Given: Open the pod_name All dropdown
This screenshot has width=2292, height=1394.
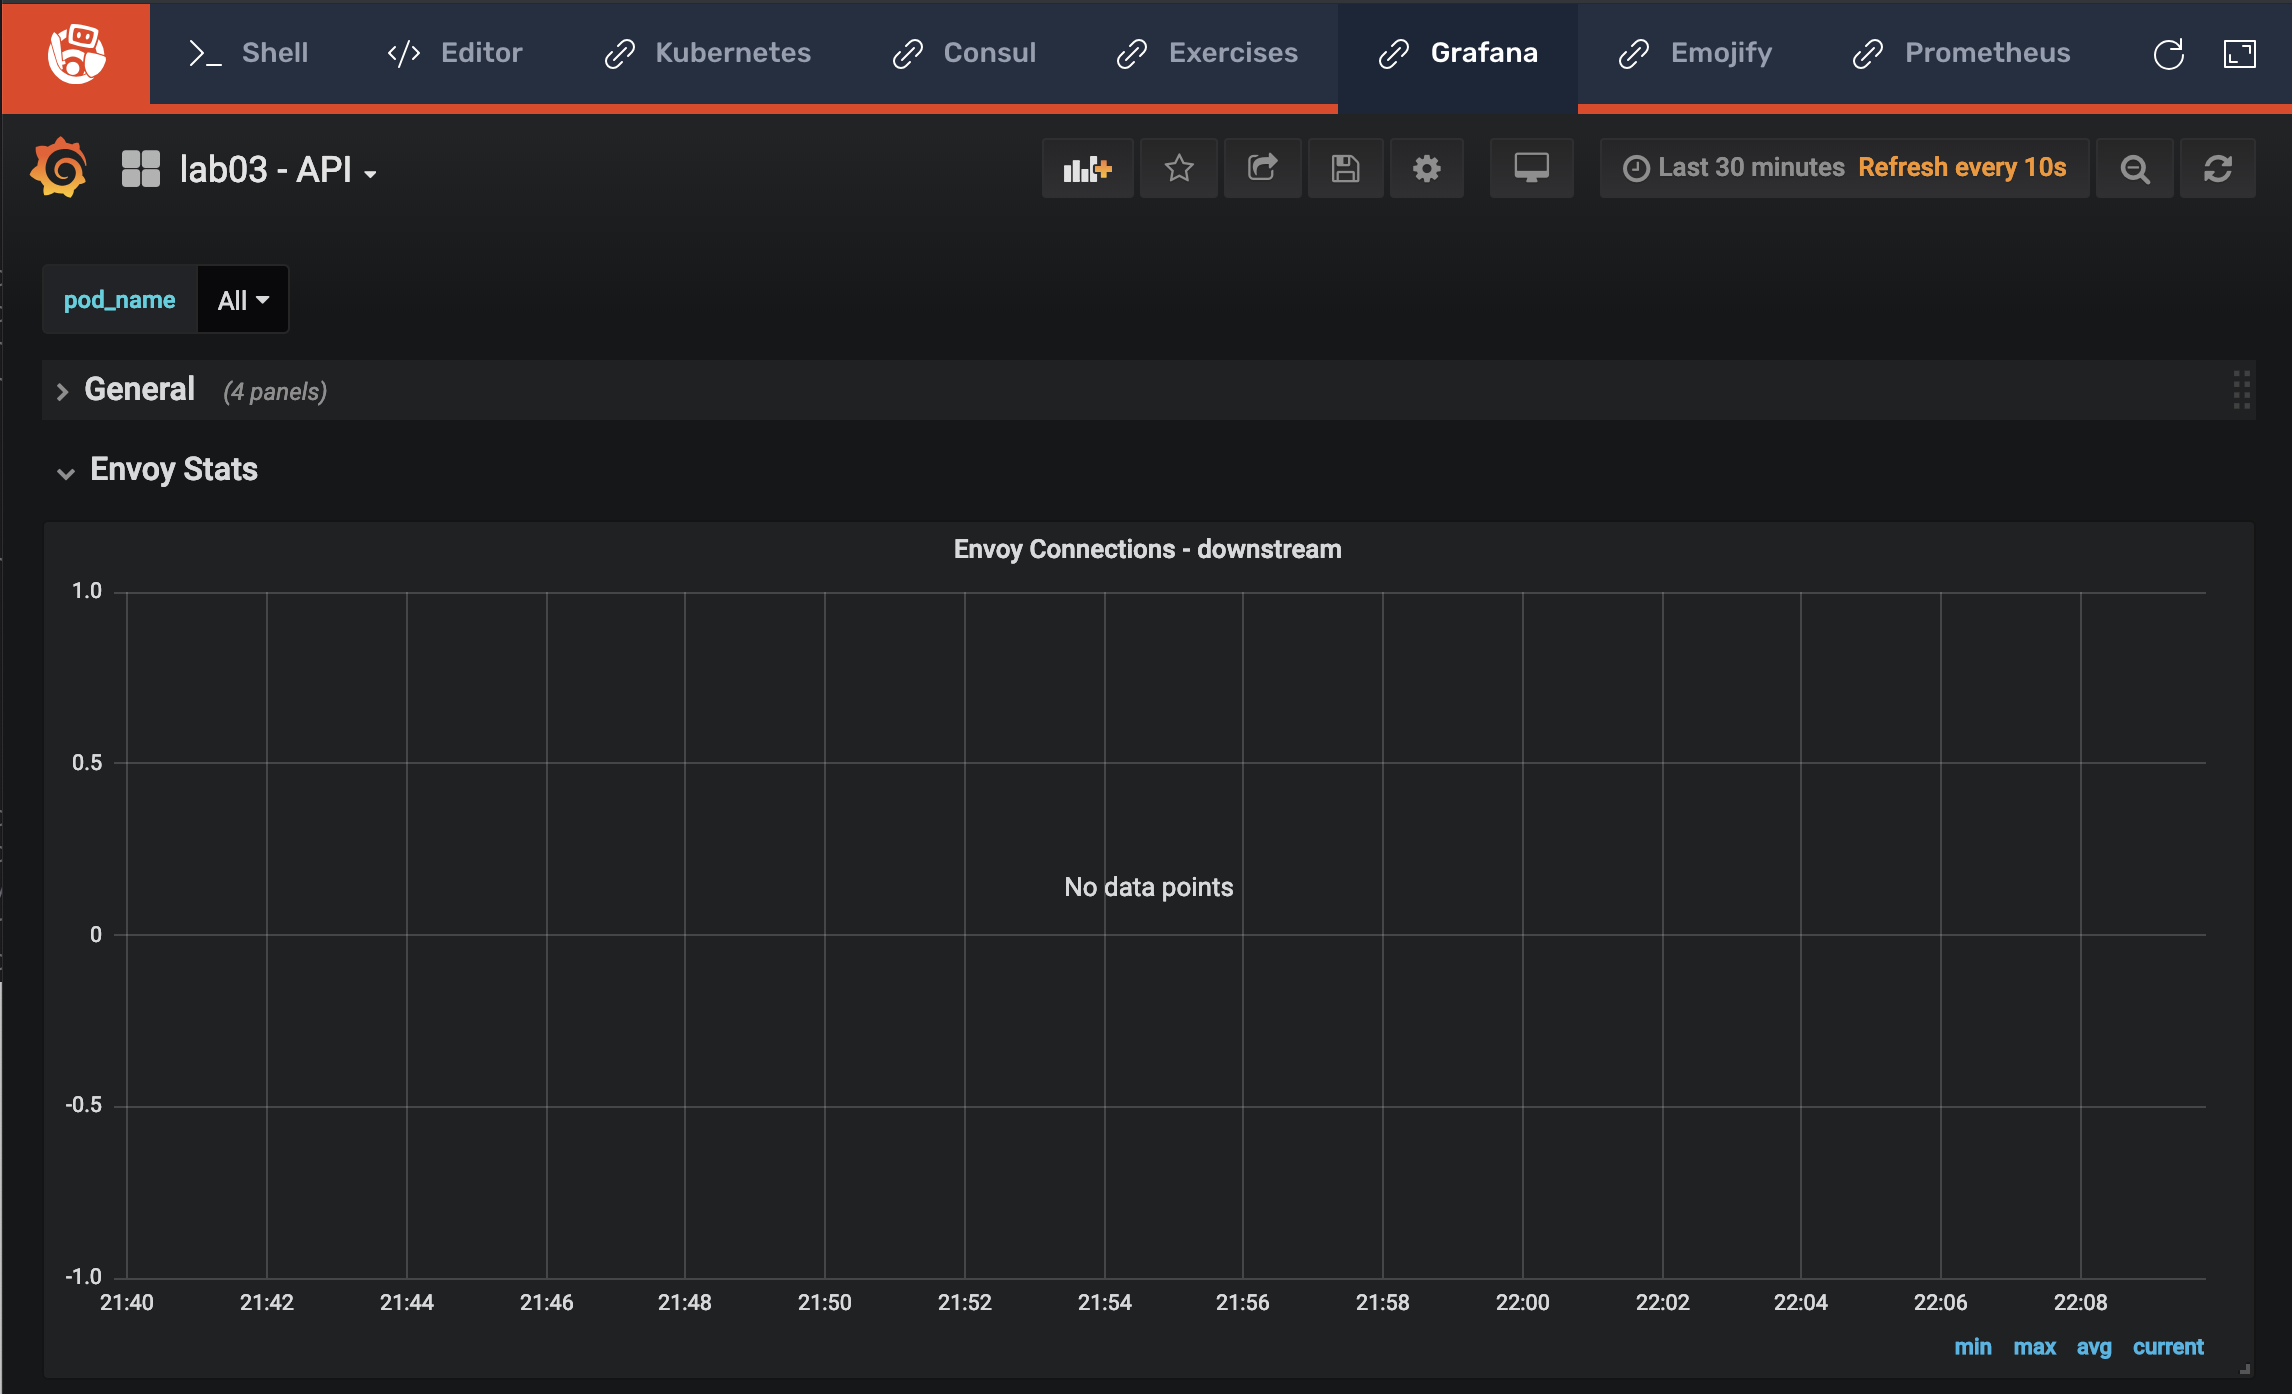Looking at the screenshot, I should coord(243,299).
